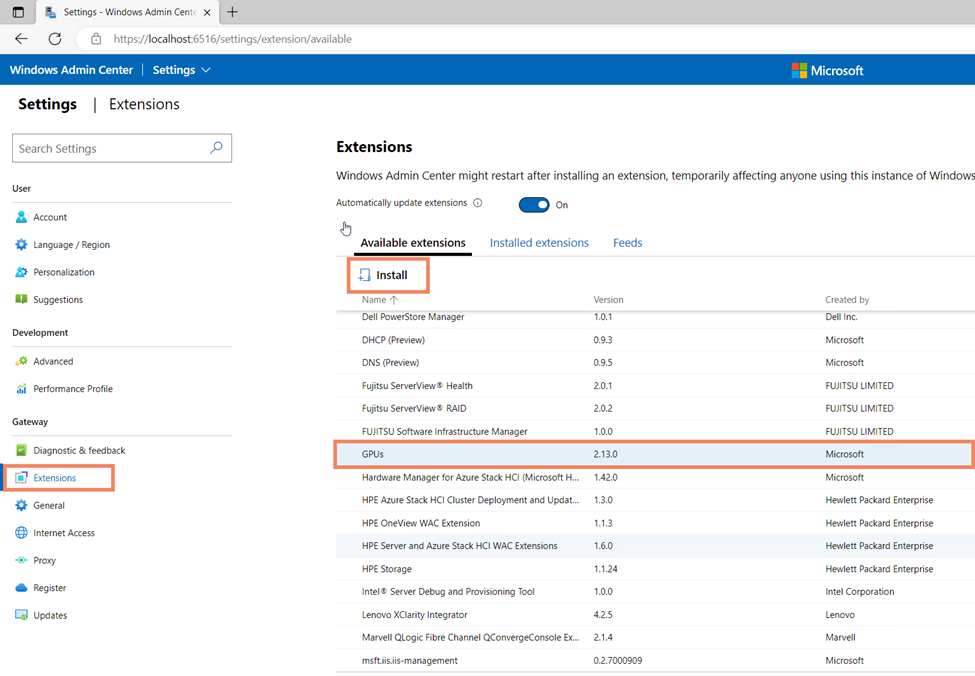Screen dimensions: 975x676
Task: Select Lenovo XClarity Integrator row
Action: tap(655, 614)
